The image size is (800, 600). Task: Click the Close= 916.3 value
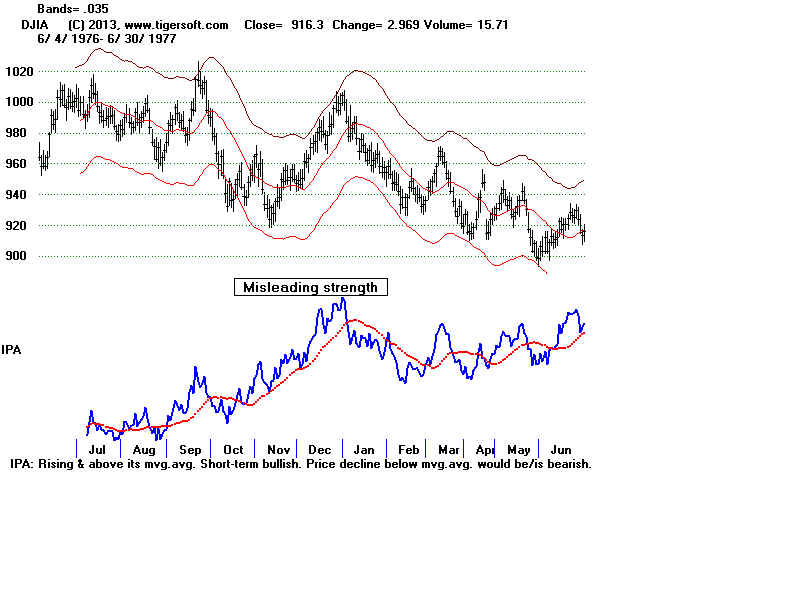coord(284,25)
